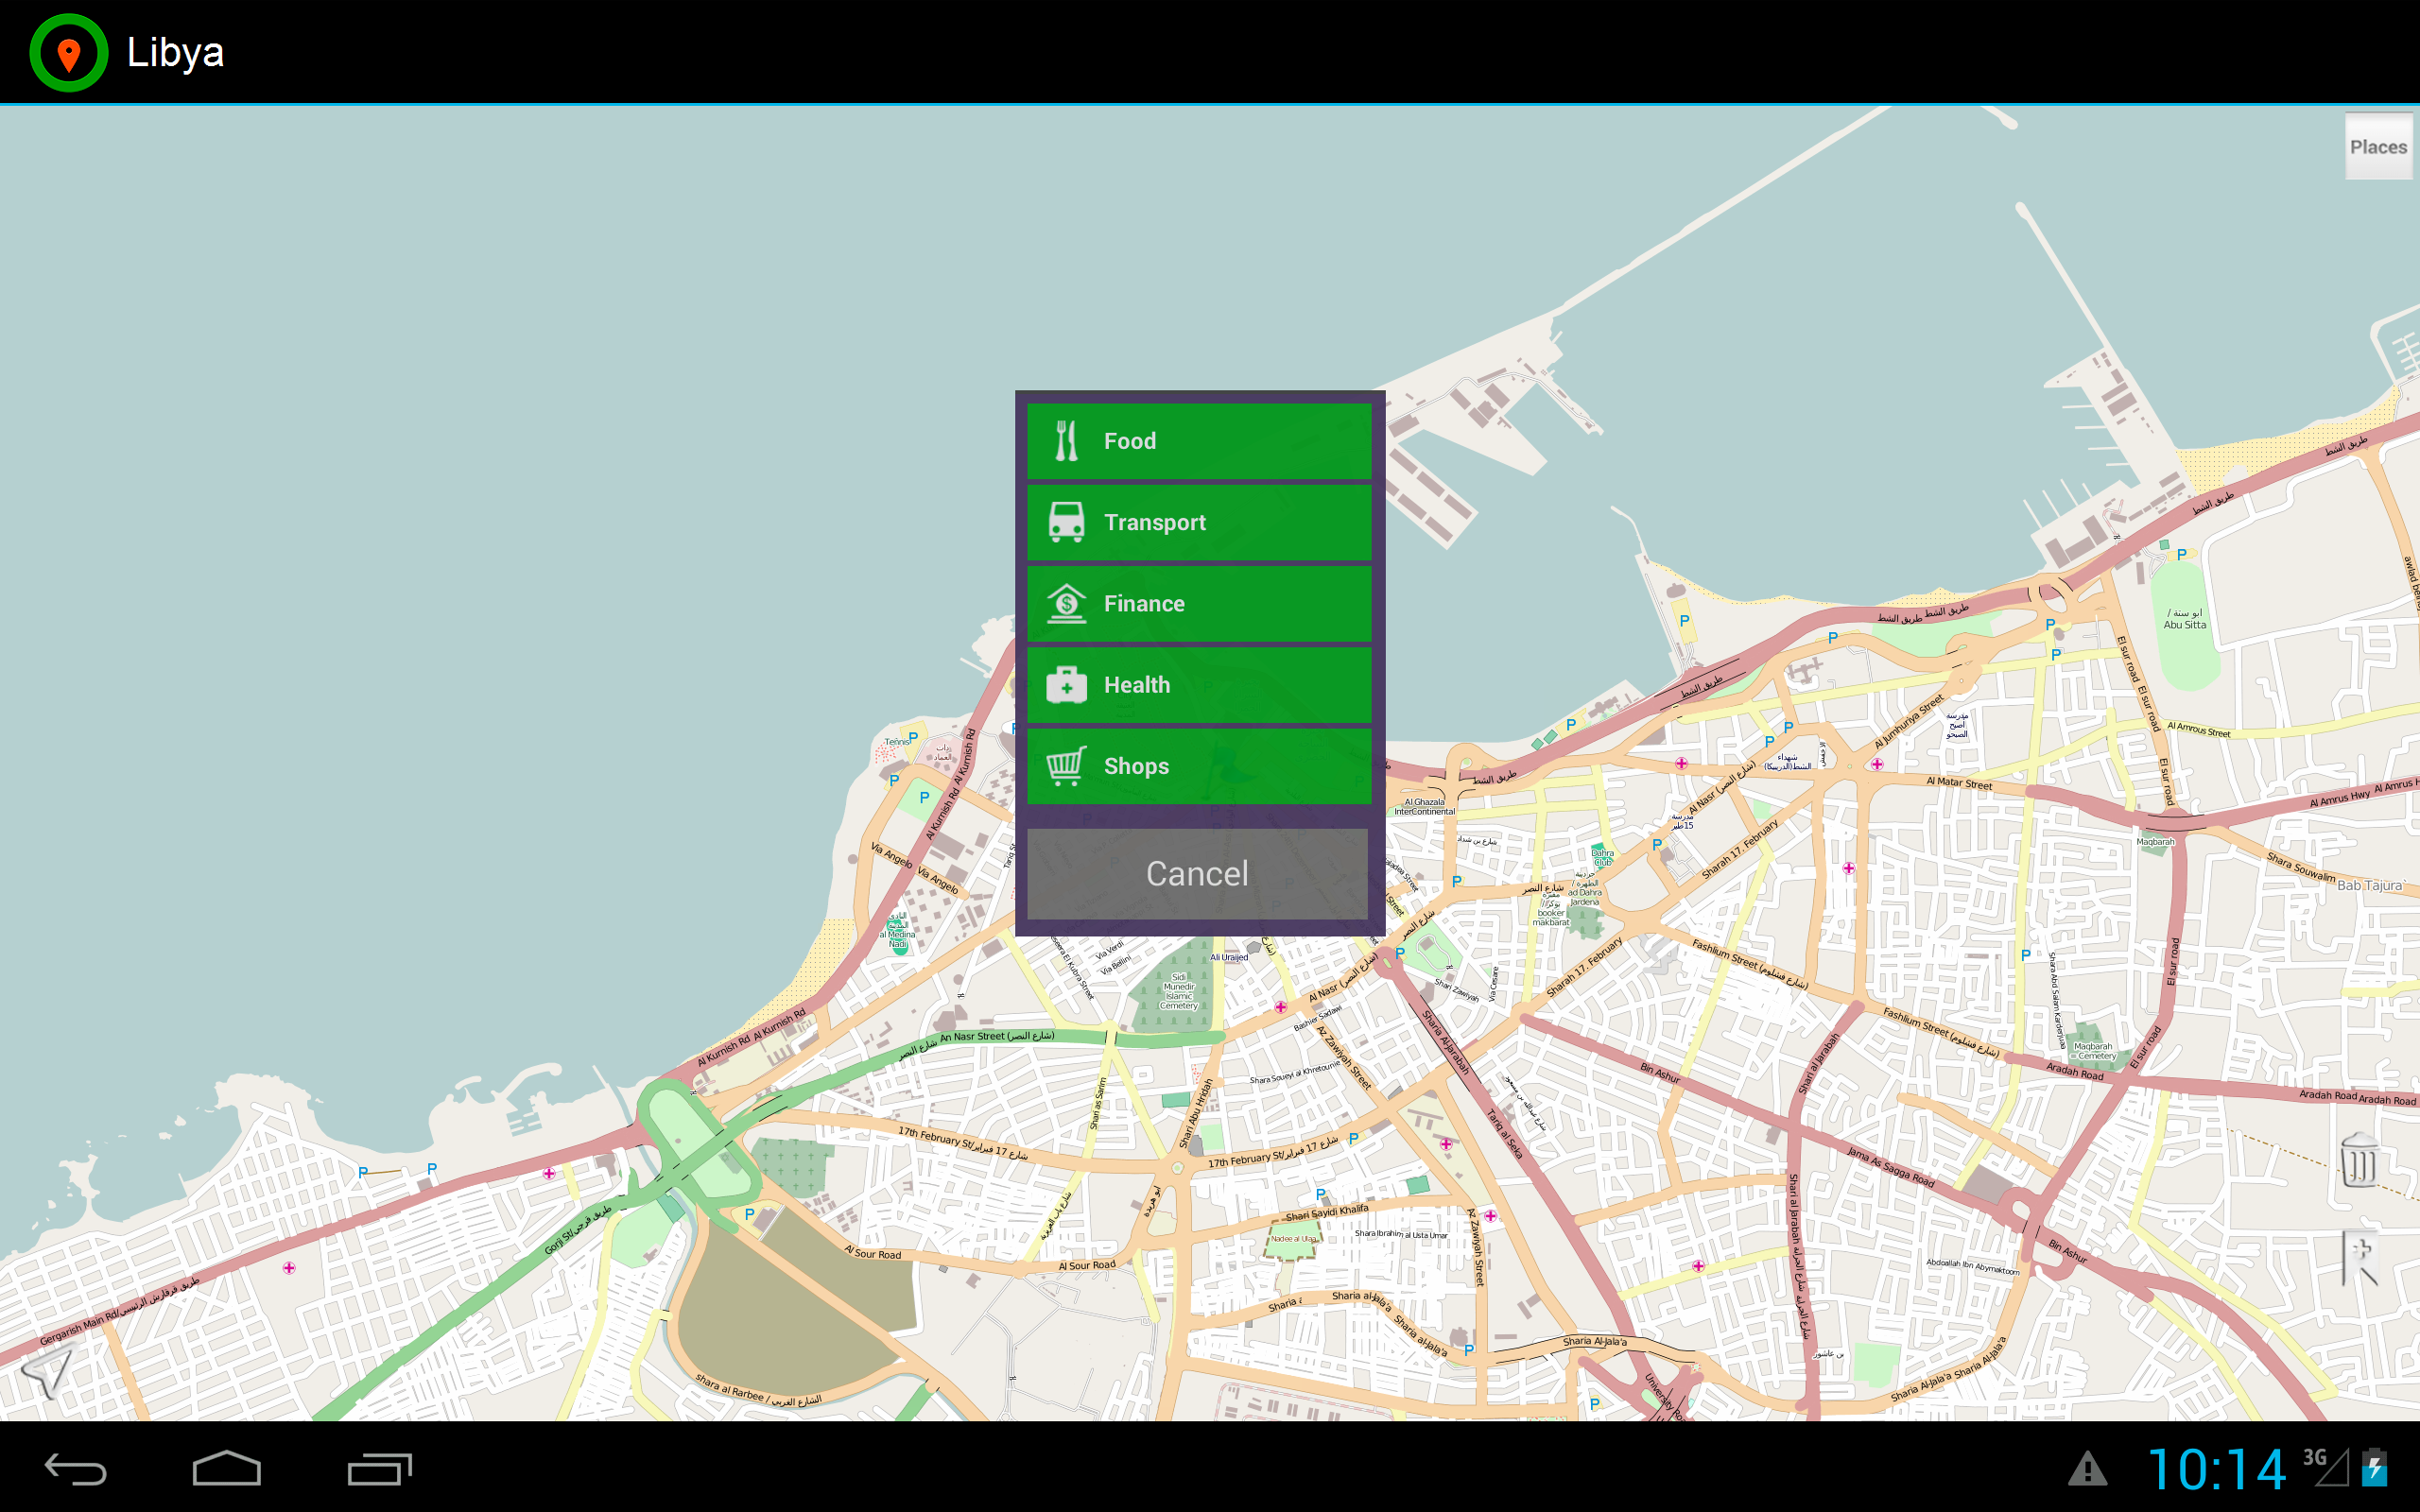Click the navigation arrow at bottom left
Image resolution: width=2420 pixels, height=1512 pixels.
tap(48, 1370)
